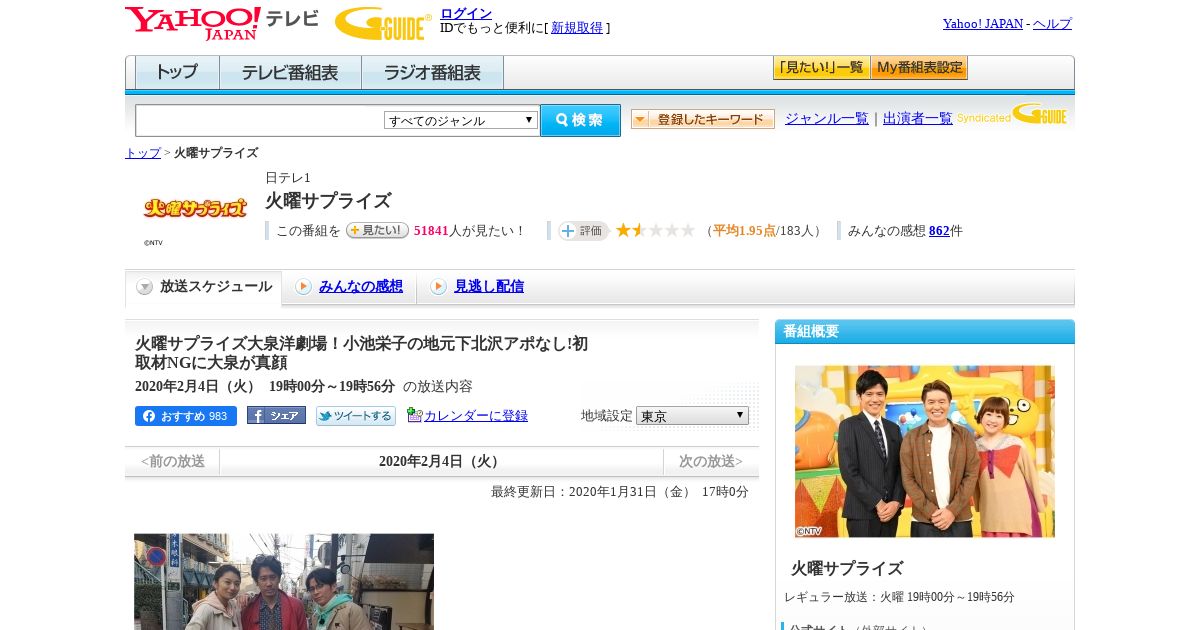Click Facebook おすすめ 983 button
Screen dimensions: 1200x630
tap(186, 416)
